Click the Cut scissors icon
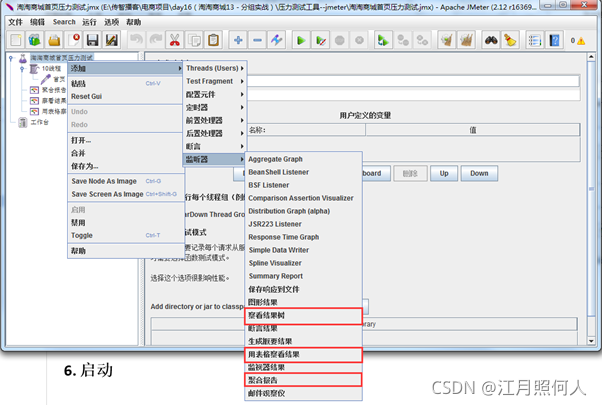This screenshot has height=405, width=602. click(x=175, y=40)
